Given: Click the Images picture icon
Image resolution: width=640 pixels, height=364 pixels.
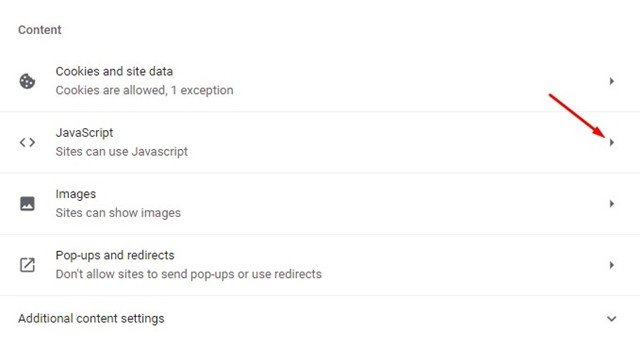Looking at the screenshot, I should click(27, 204).
